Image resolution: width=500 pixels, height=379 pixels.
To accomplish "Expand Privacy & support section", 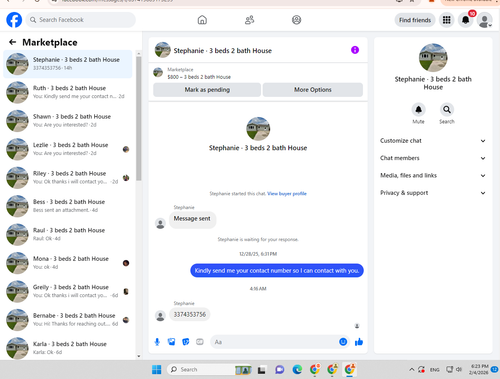I will click(433, 193).
